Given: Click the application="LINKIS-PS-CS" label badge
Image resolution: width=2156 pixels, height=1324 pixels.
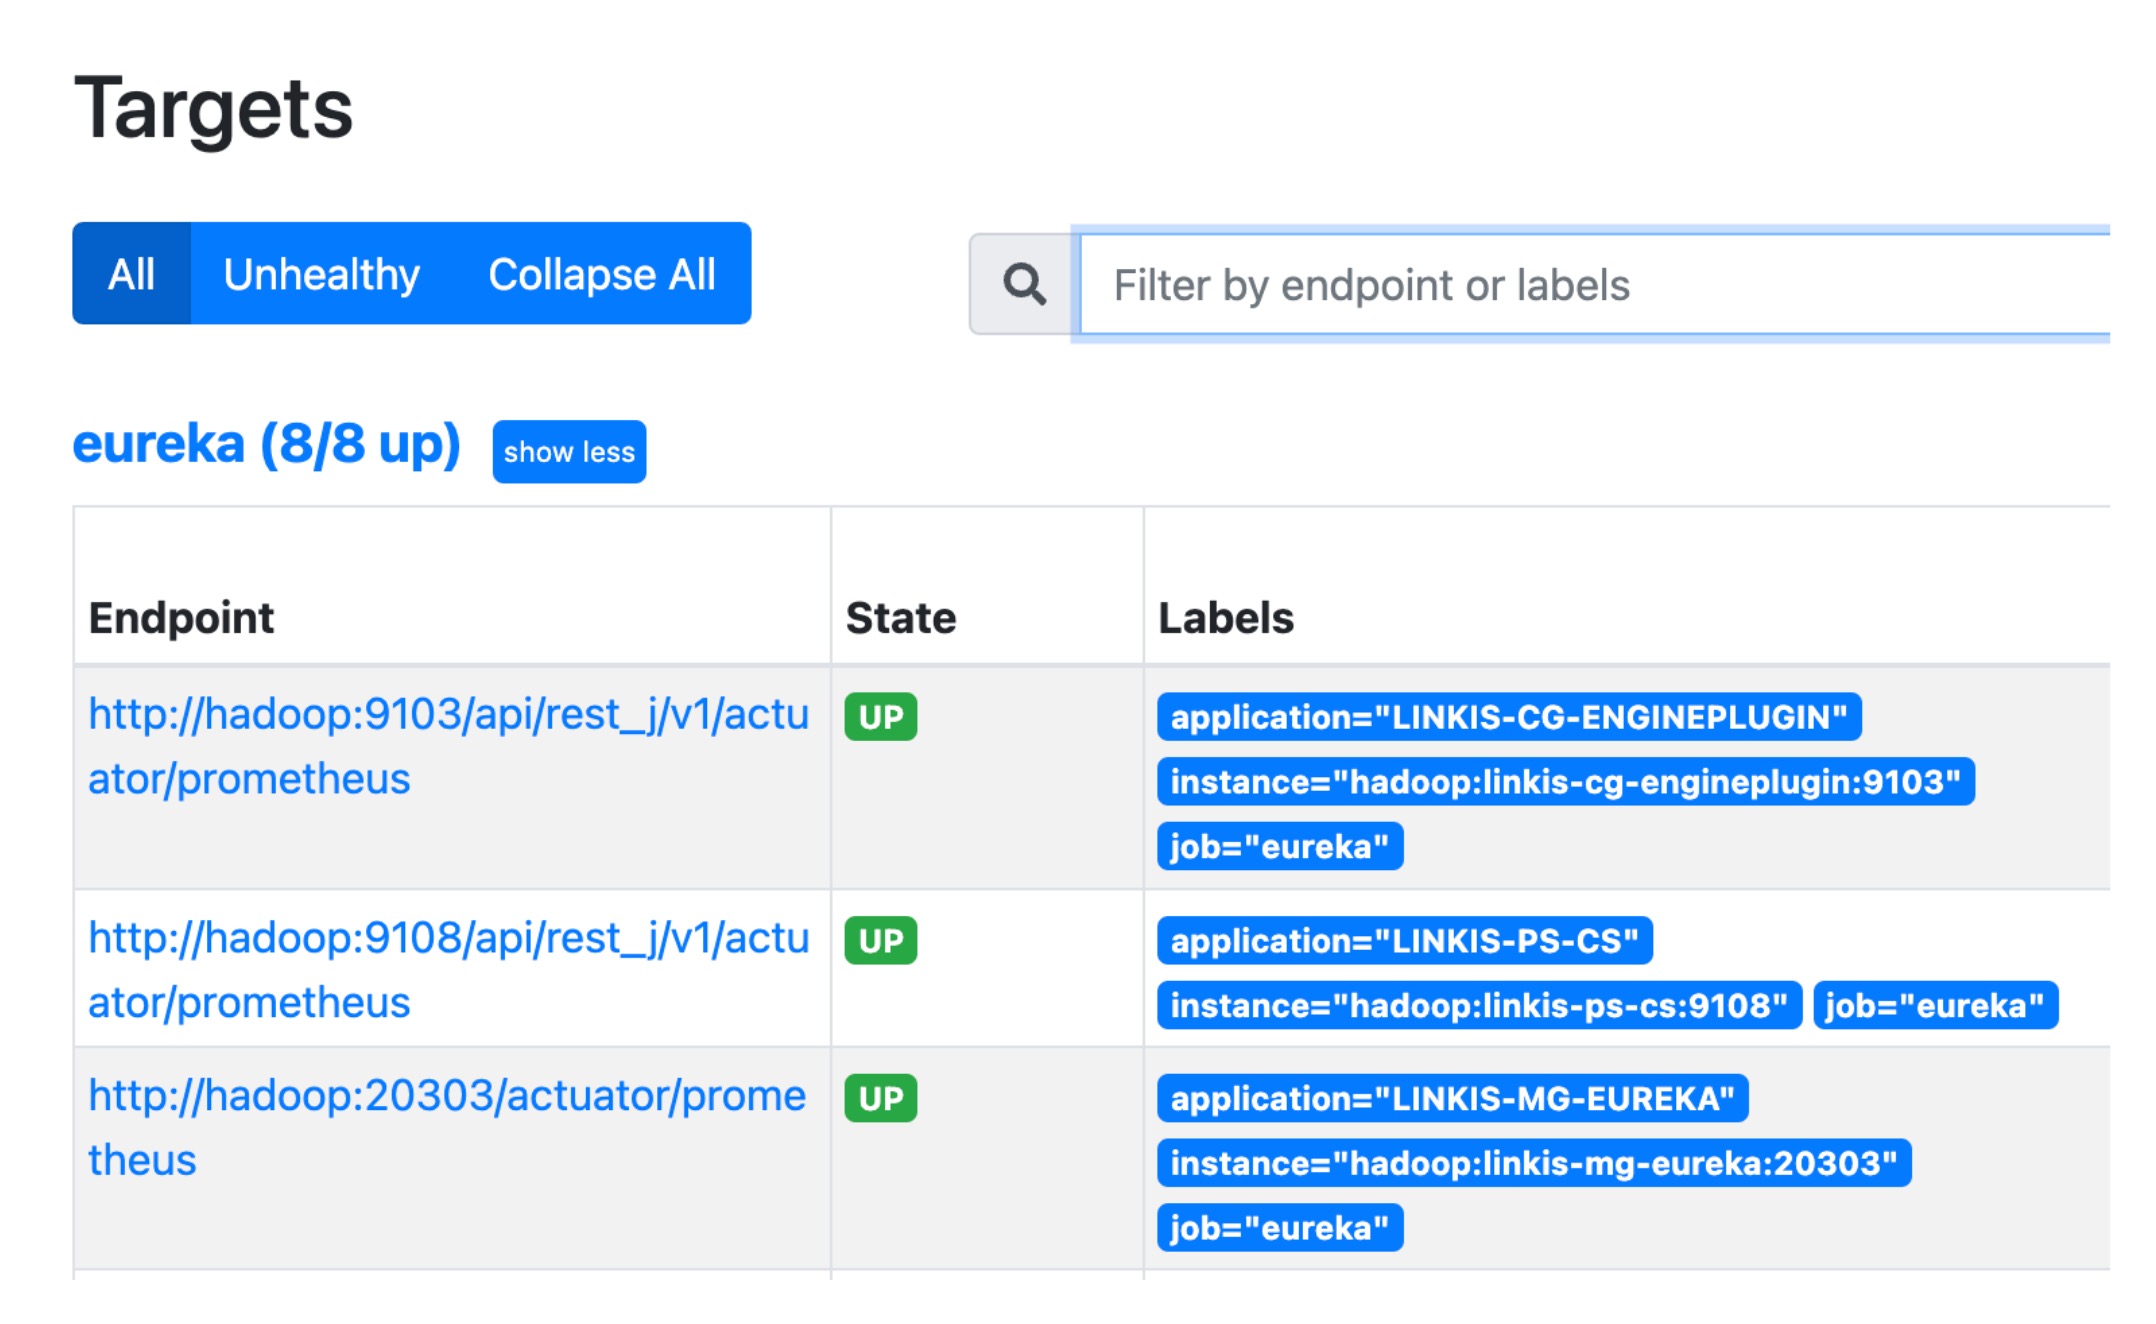Looking at the screenshot, I should coord(1404,941).
